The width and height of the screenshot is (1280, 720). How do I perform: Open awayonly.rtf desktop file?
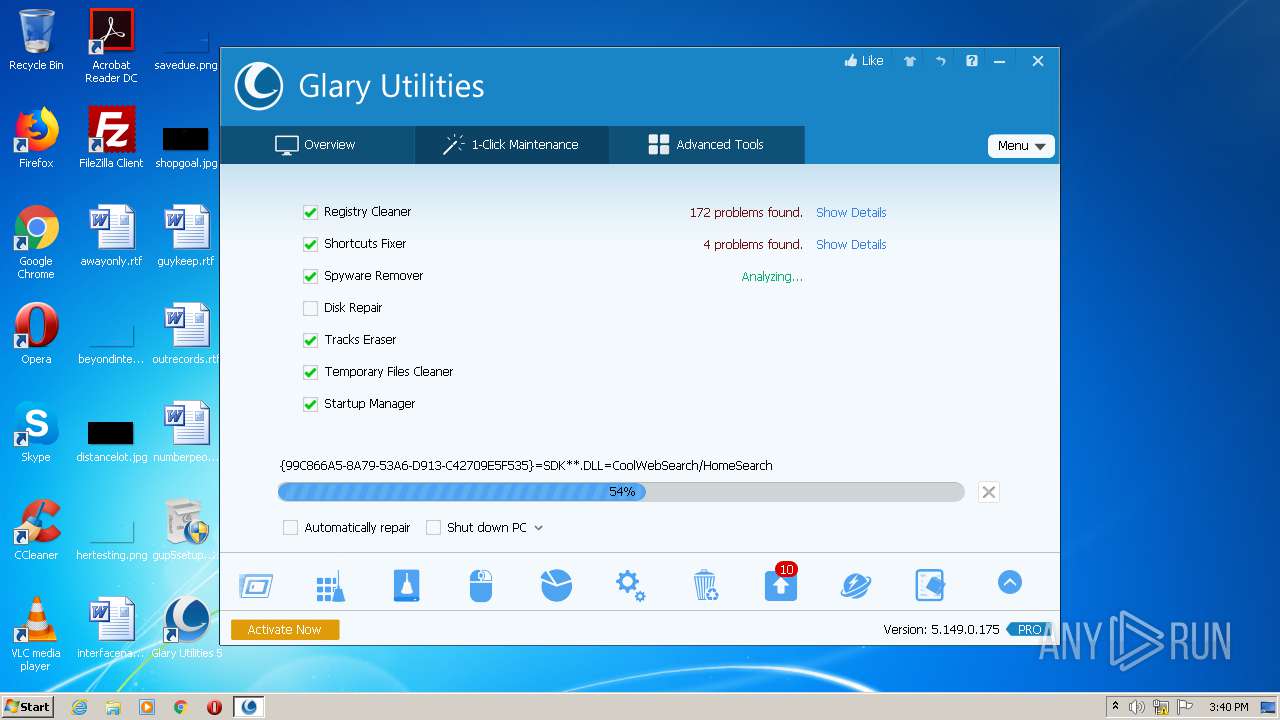pyautogui.click(x=112, y=236)
